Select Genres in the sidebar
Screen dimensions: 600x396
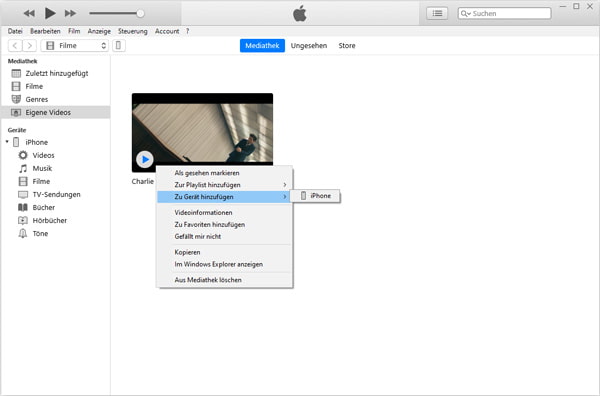55,99
